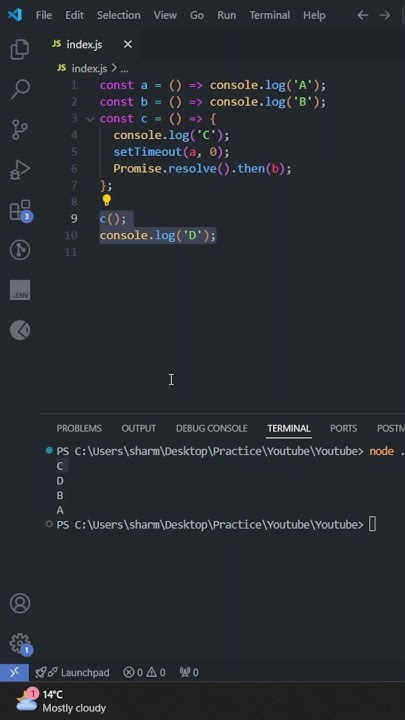Open the Terminal menu

(270, 15)
